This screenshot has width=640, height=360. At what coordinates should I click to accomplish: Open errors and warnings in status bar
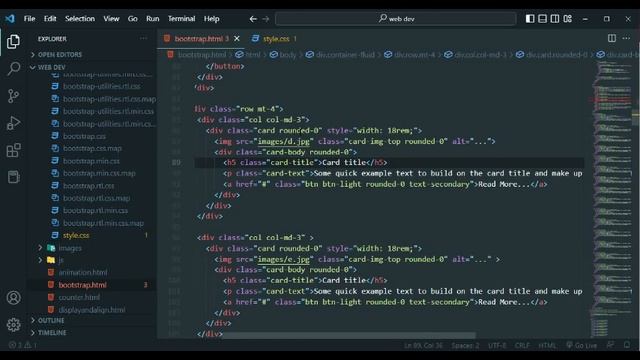pyautogui.click(x=23, y=345)
